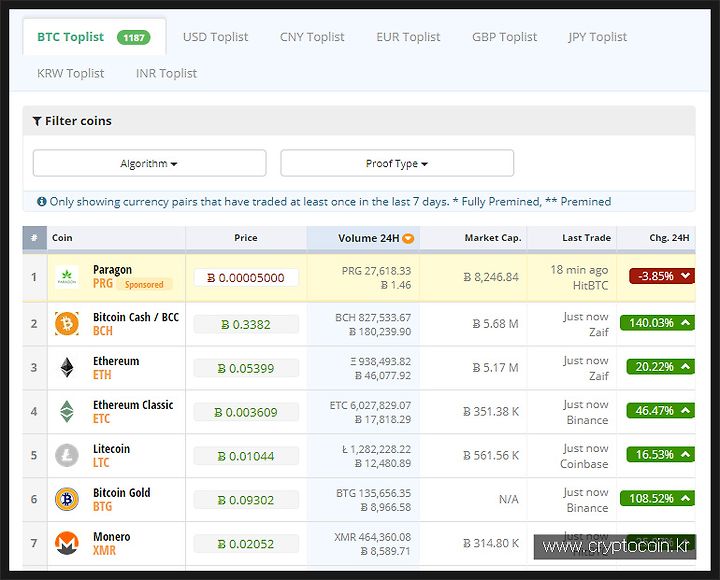The image size is (720, 580).
Task: Click the Monero price 0.02052
Action: pos(246,544)
